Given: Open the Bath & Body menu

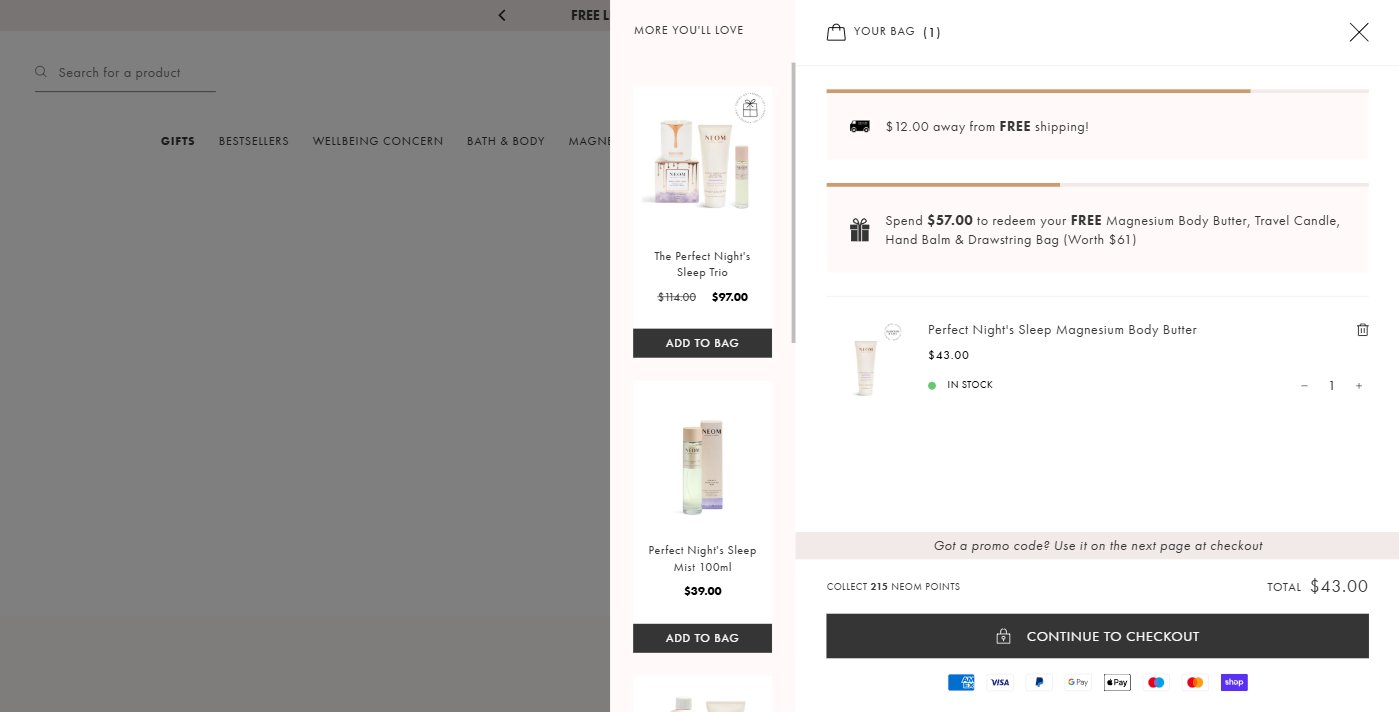Looking at the screenshot, I should (x=506, y=141).
